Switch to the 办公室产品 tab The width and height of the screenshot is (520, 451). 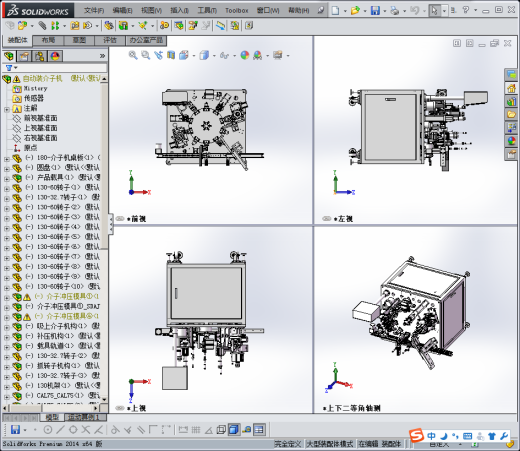click(146, 40)
